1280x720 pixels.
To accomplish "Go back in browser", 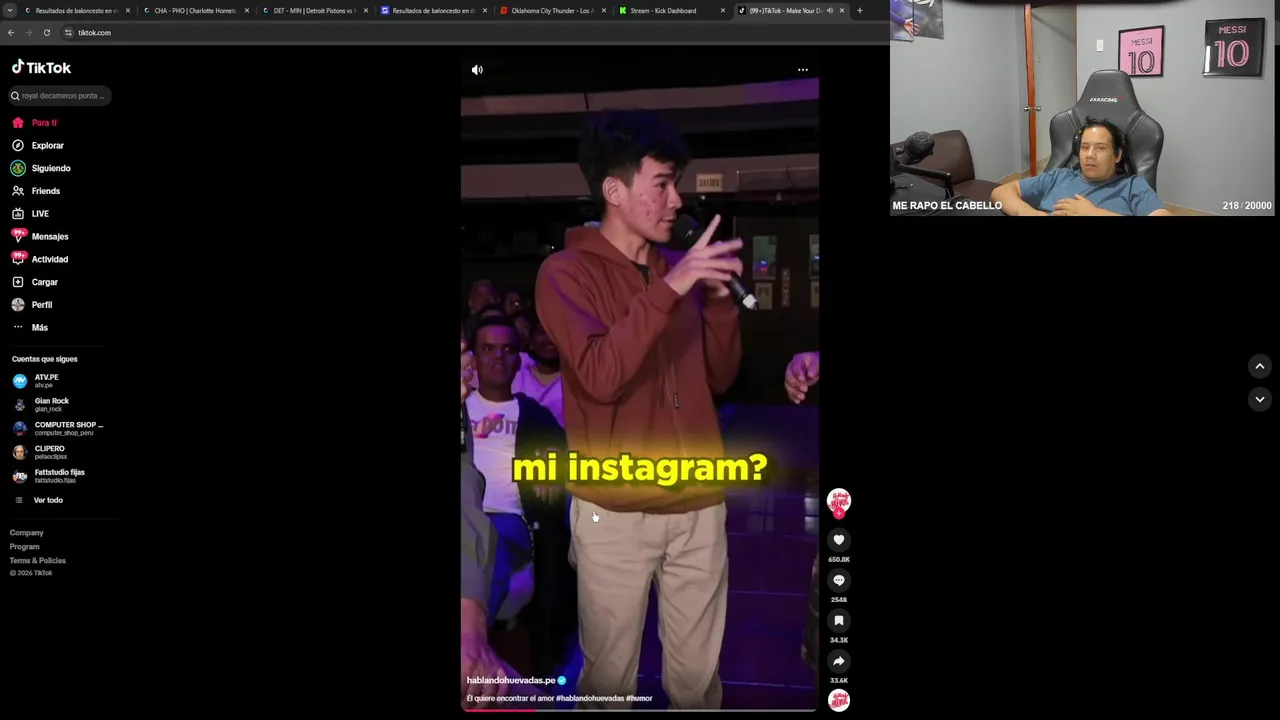I will click(x=11, y=33).
